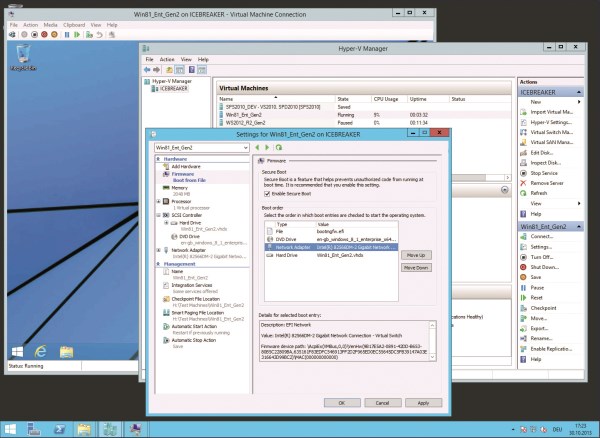The height and width of the screenshot is (438, 600).
Task: Click down arrow of boot entry details scrollbar
Action: 432,357
